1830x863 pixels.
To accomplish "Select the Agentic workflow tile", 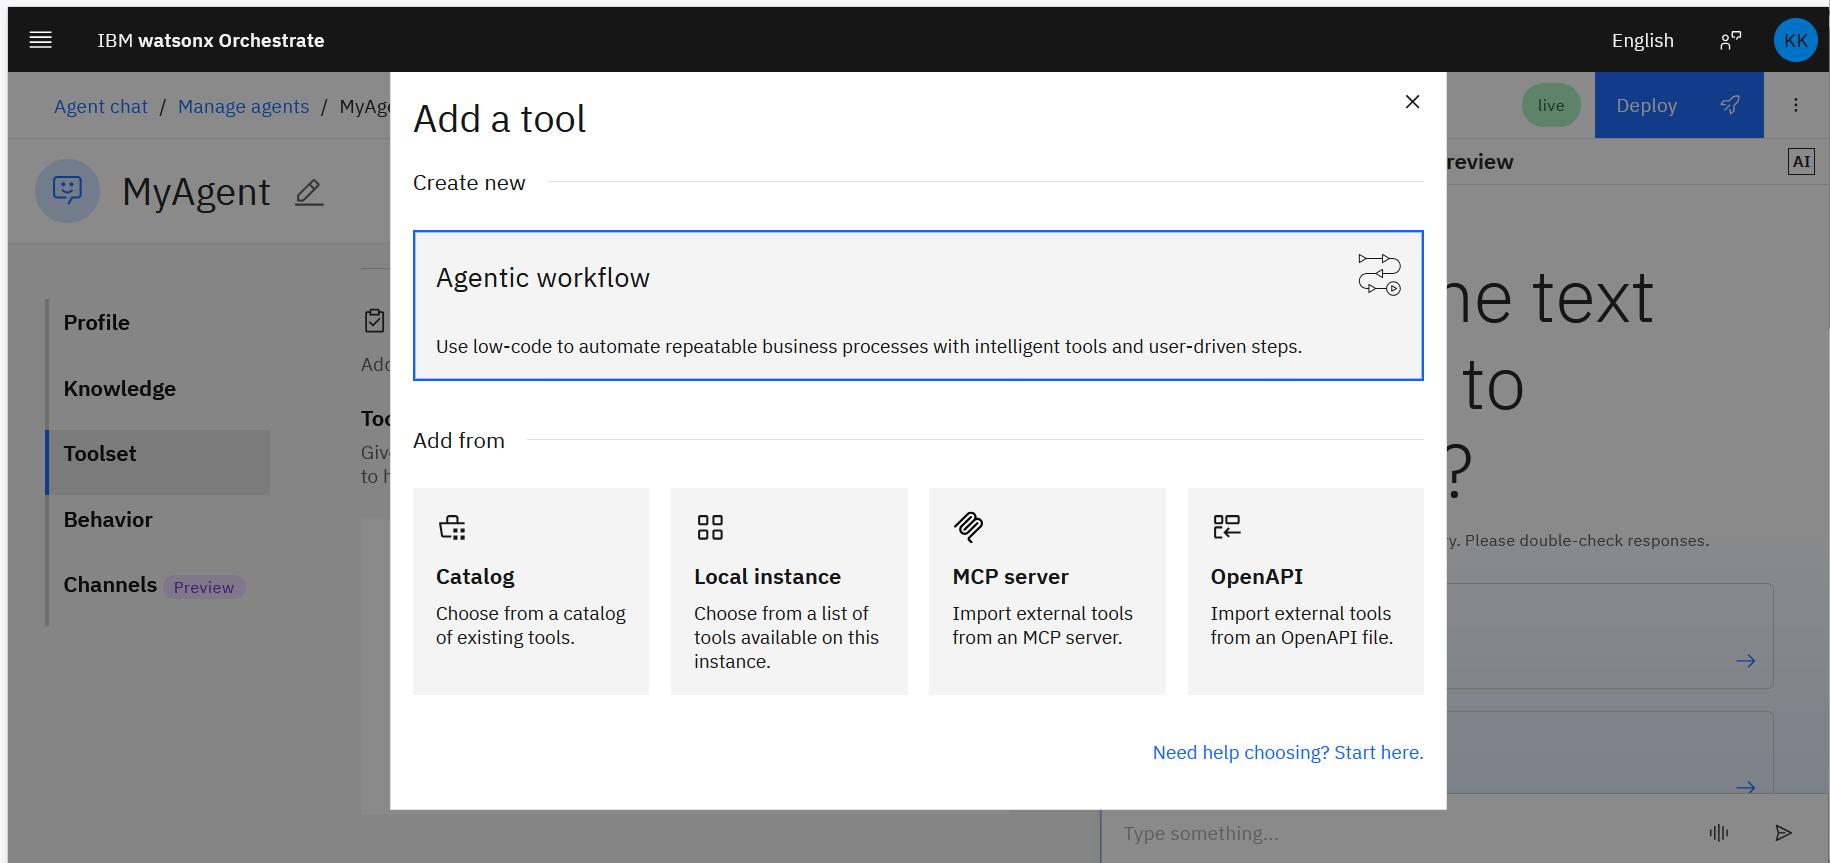I will (918, 306).
